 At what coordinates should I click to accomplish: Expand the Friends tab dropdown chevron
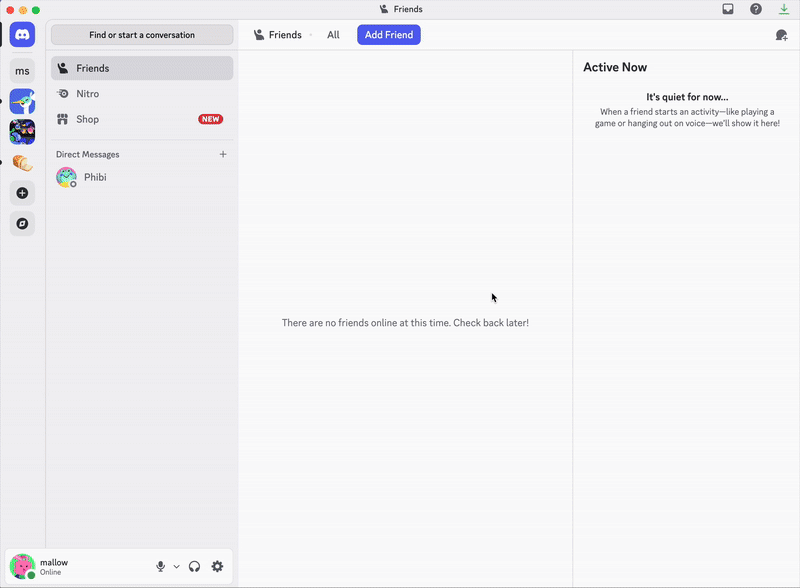311,34
